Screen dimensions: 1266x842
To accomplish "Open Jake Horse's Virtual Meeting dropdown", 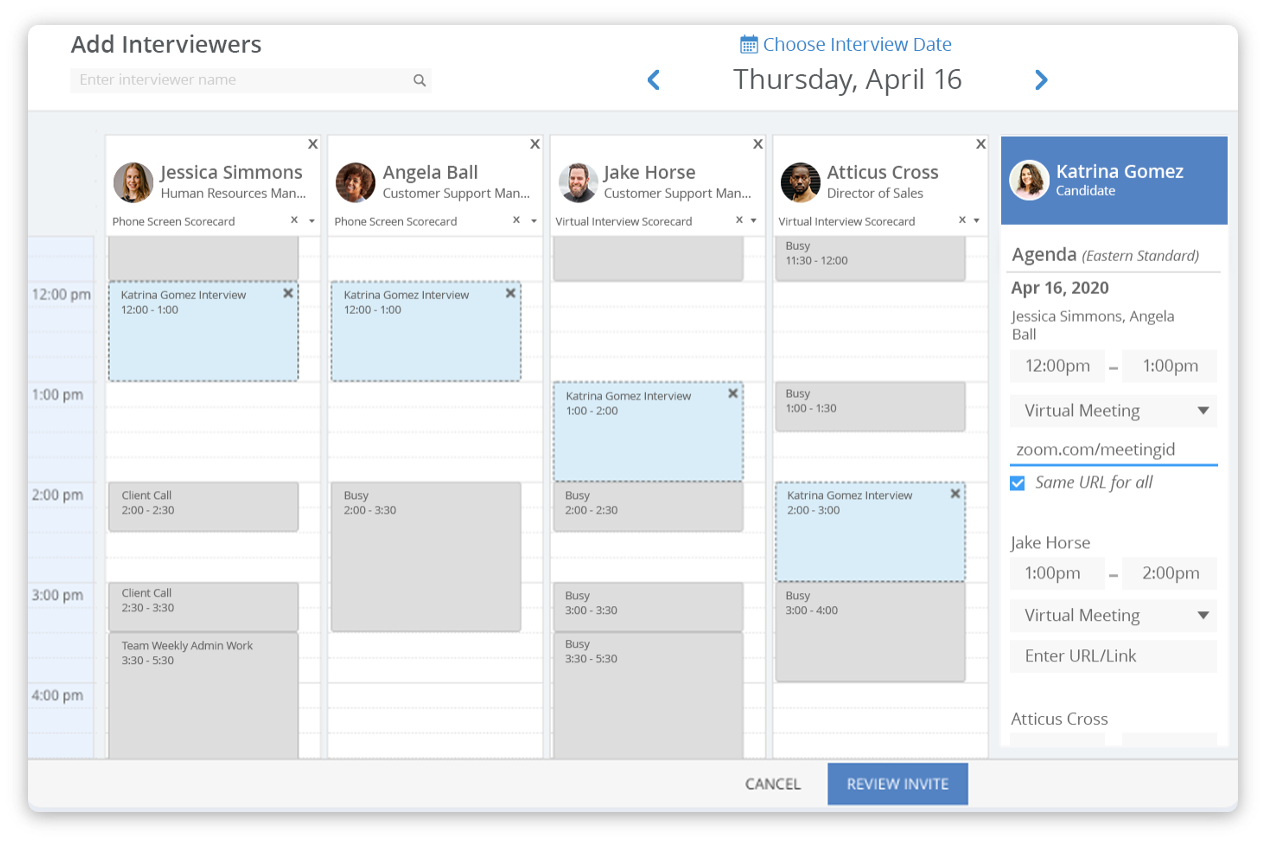I will (1113, 615).
